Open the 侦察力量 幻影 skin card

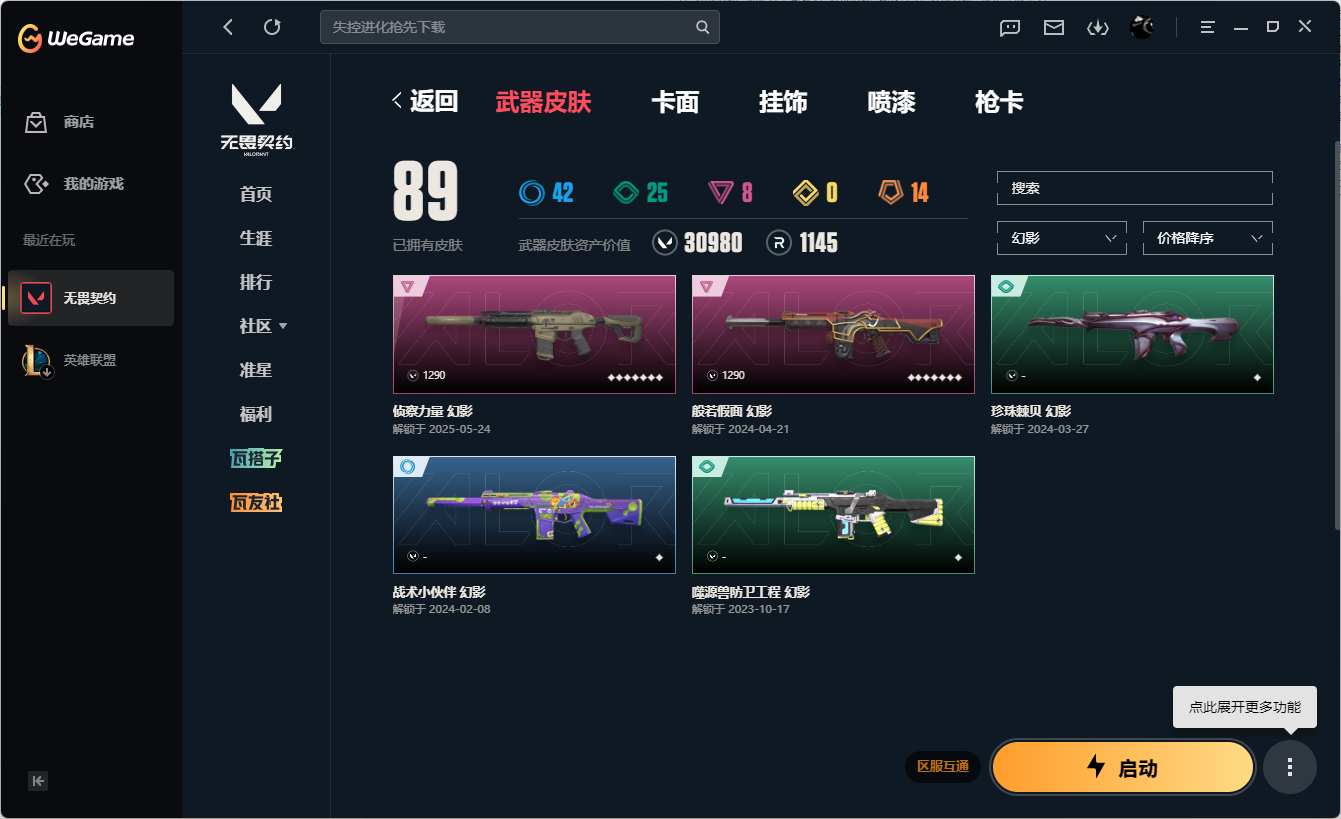pos(534,334)
